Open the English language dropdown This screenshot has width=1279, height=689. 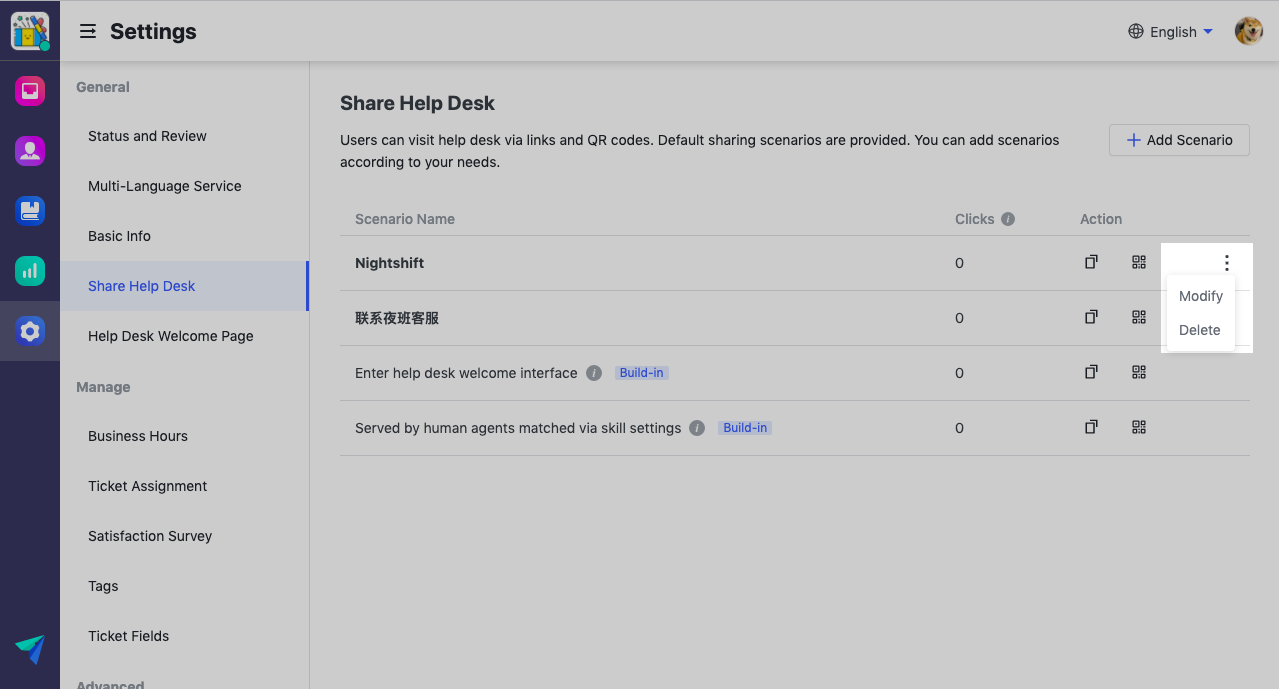(x=1169, y=32)
